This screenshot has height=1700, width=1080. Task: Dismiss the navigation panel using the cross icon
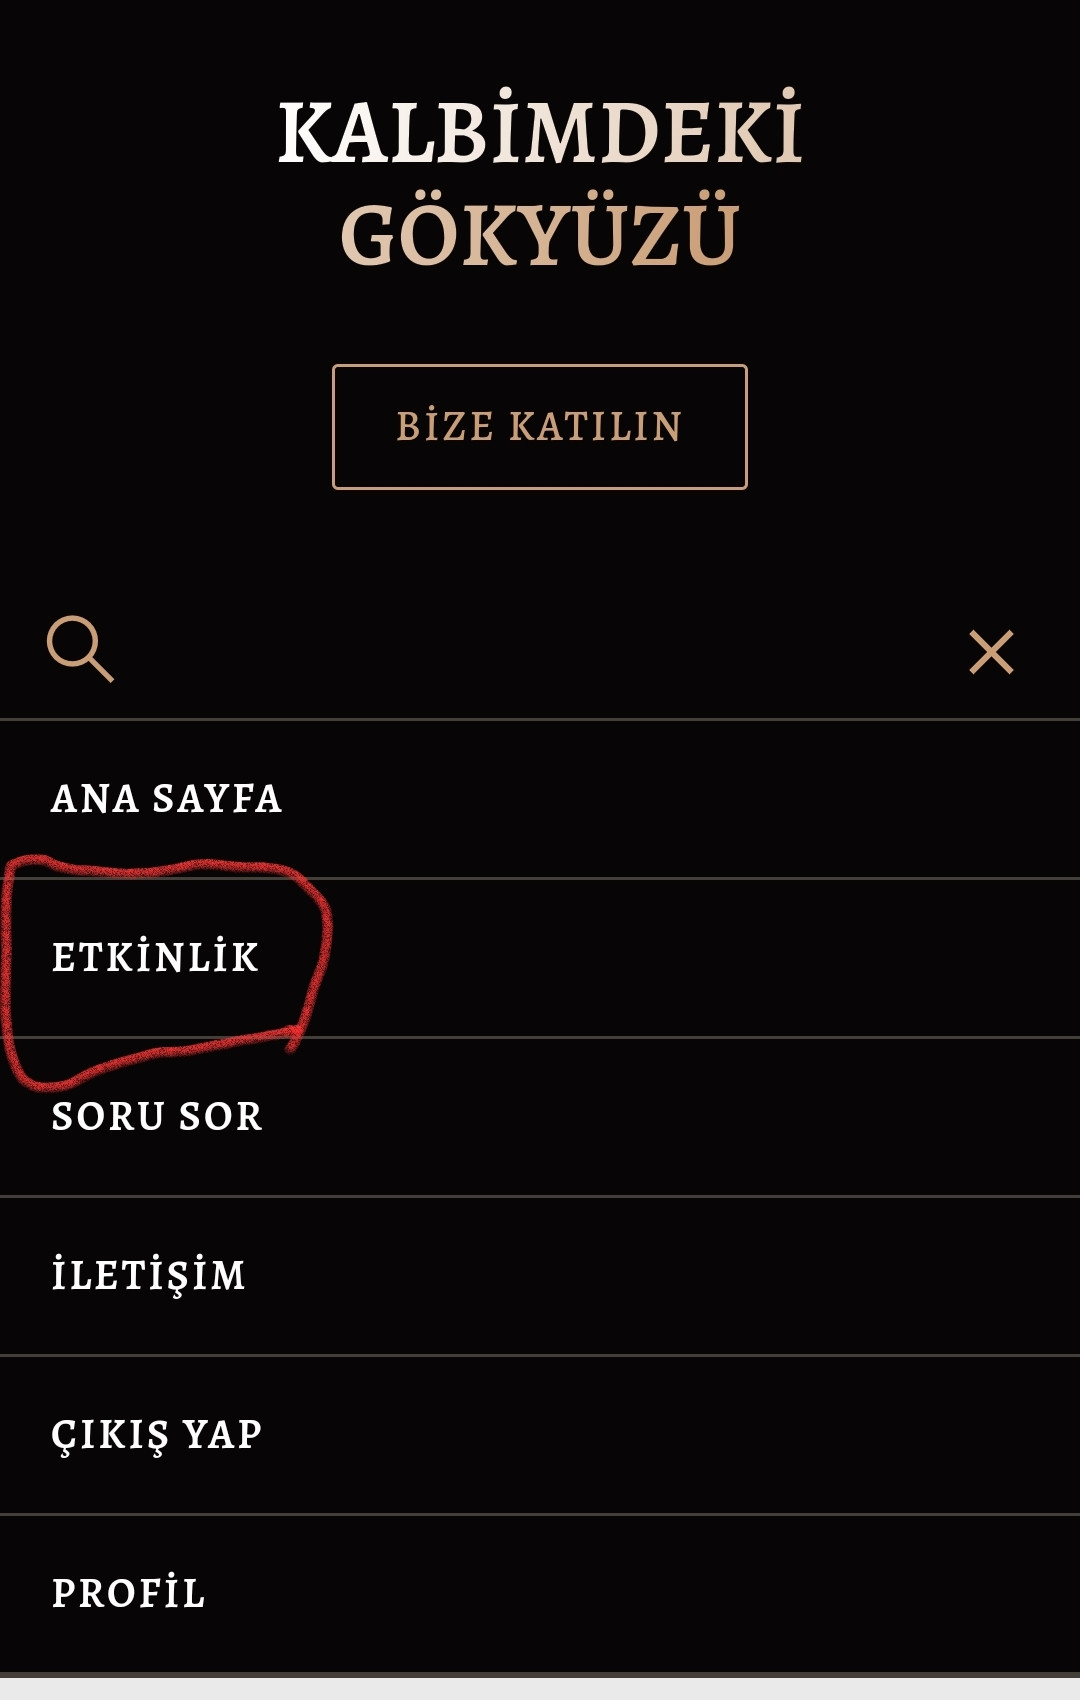pos(991,652)
